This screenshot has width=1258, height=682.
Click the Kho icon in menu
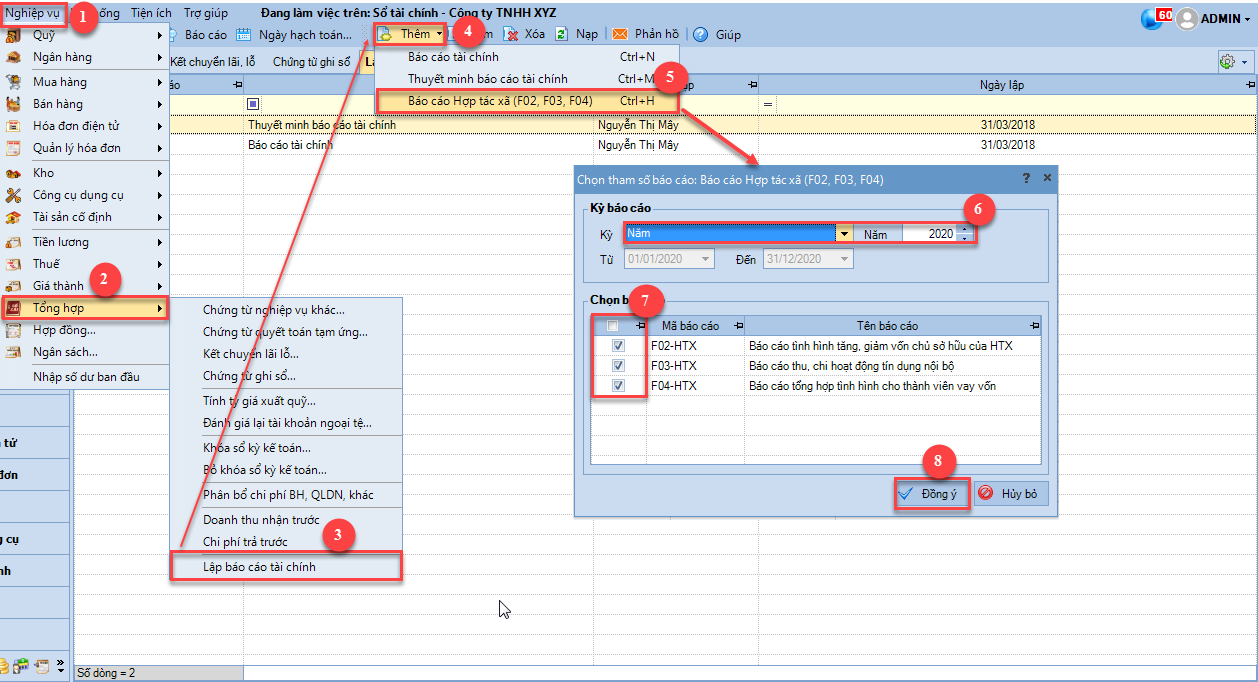point(14,173)
